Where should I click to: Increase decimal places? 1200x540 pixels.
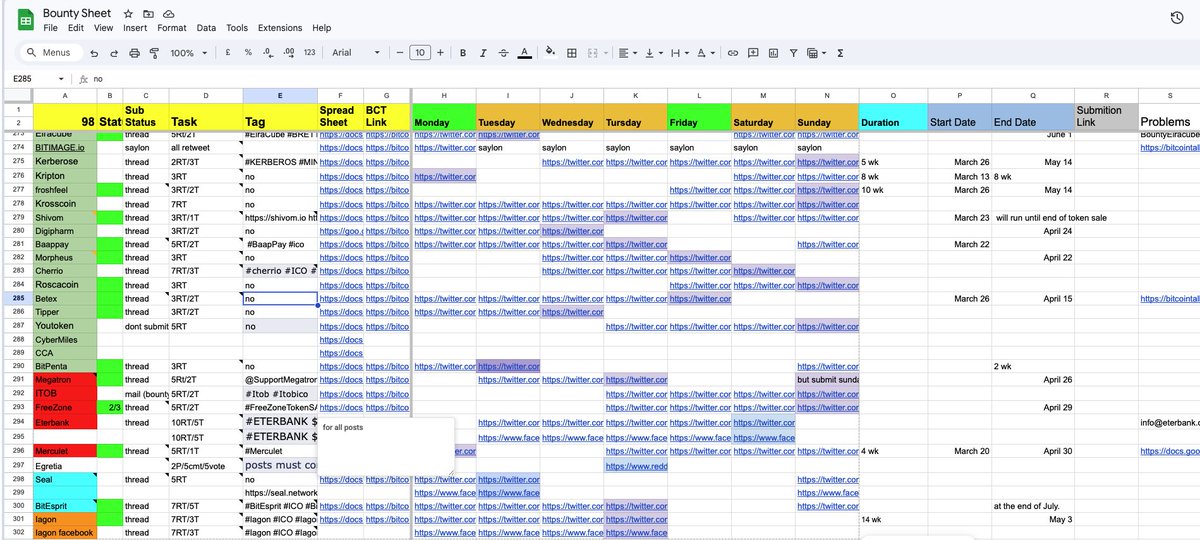289,52
